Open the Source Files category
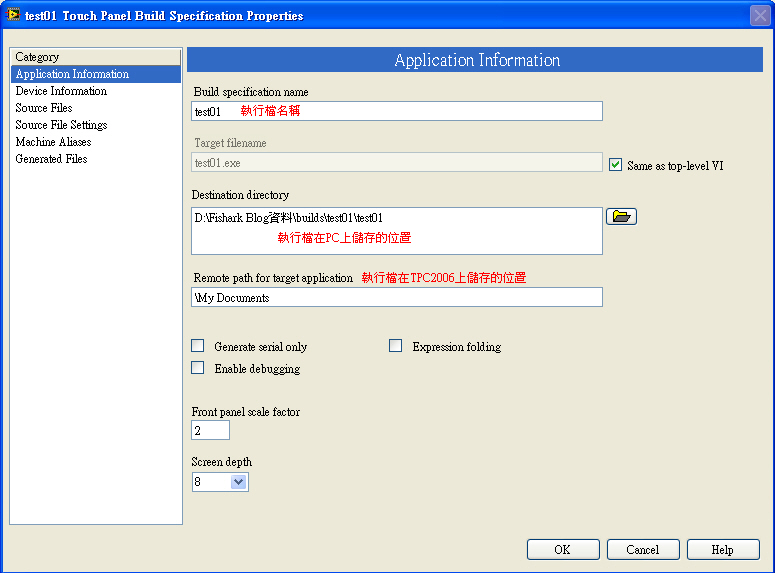Image resolution: width=775 pixels, height=573 pixels. tap(96, 108)
